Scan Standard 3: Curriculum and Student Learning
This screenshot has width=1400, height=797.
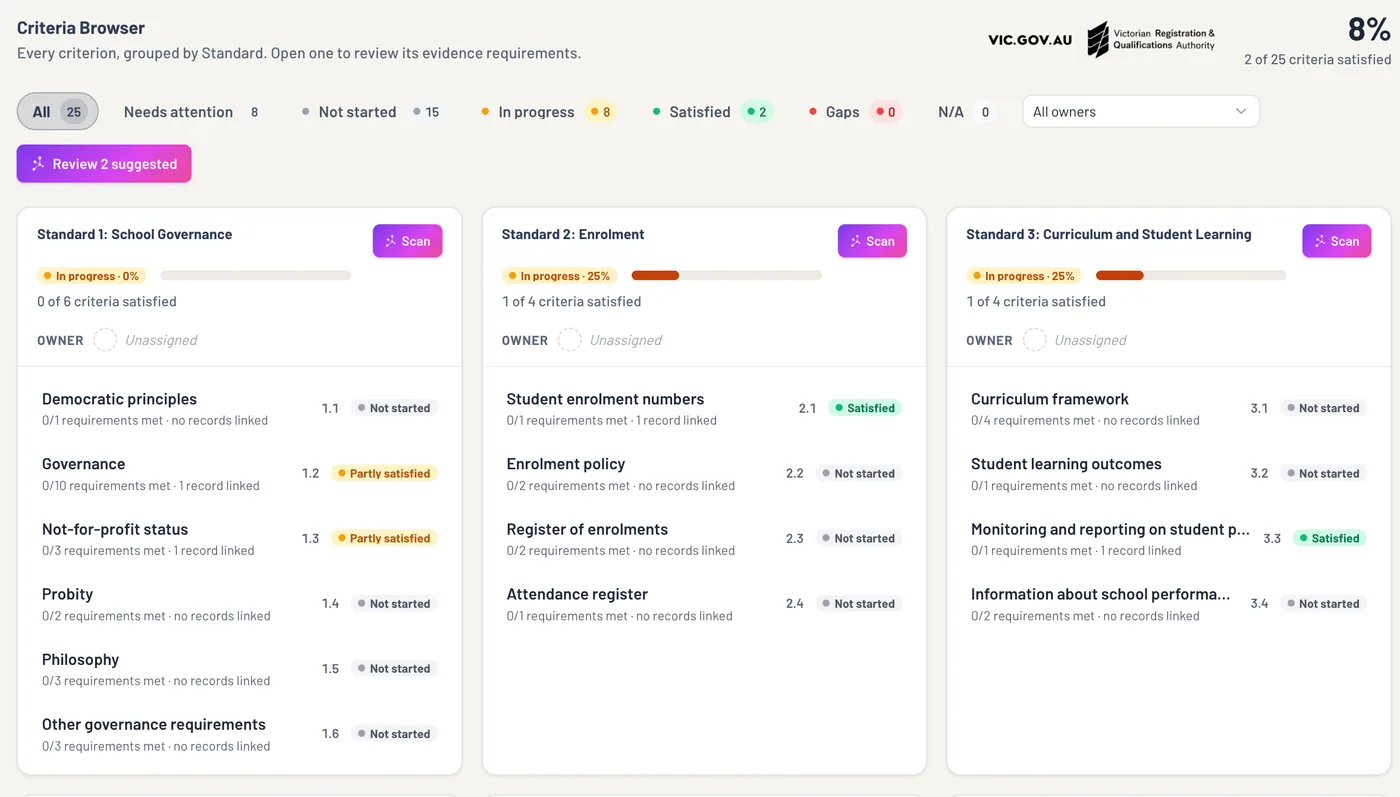click(x=1337, y=241)
